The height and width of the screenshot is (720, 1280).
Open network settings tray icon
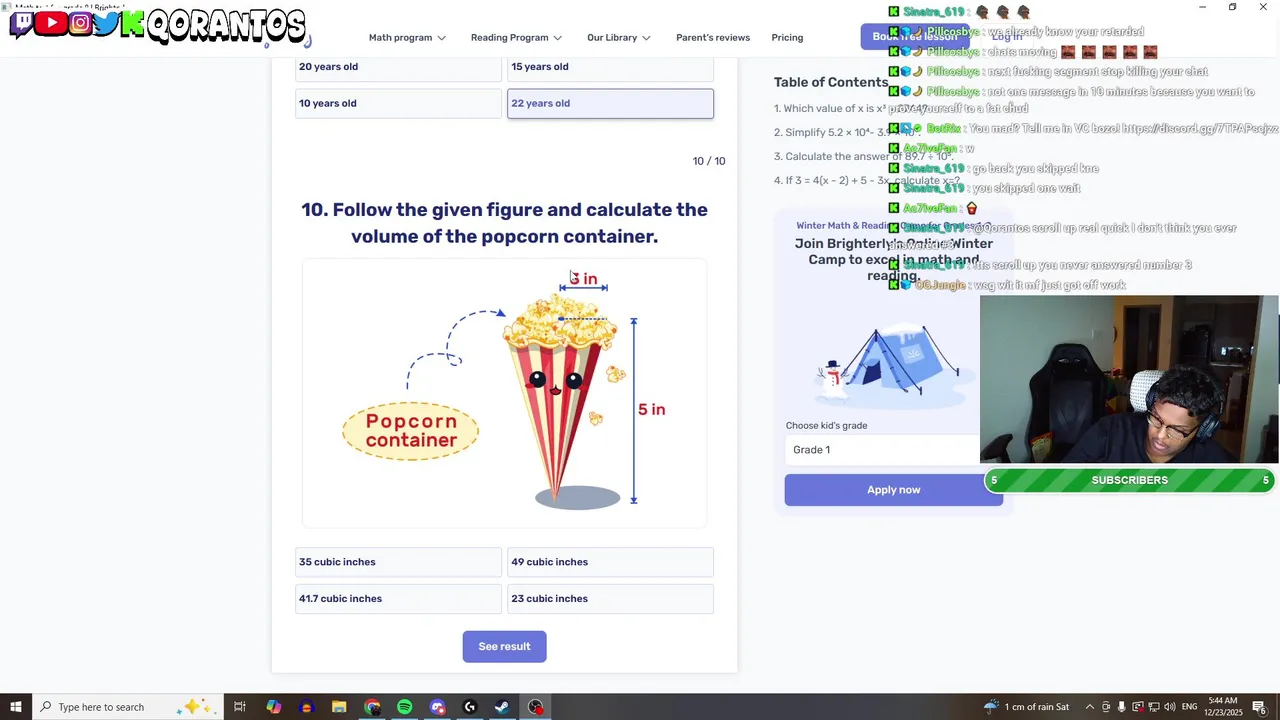[1154, 707]
